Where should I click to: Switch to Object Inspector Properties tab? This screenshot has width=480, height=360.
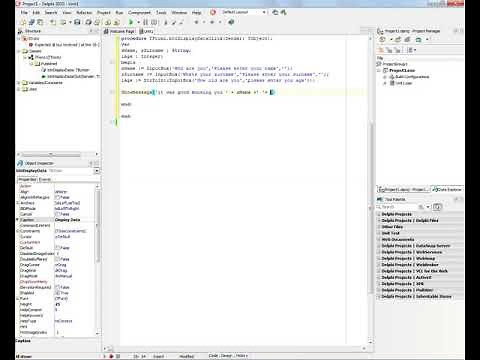coord(27,179)
